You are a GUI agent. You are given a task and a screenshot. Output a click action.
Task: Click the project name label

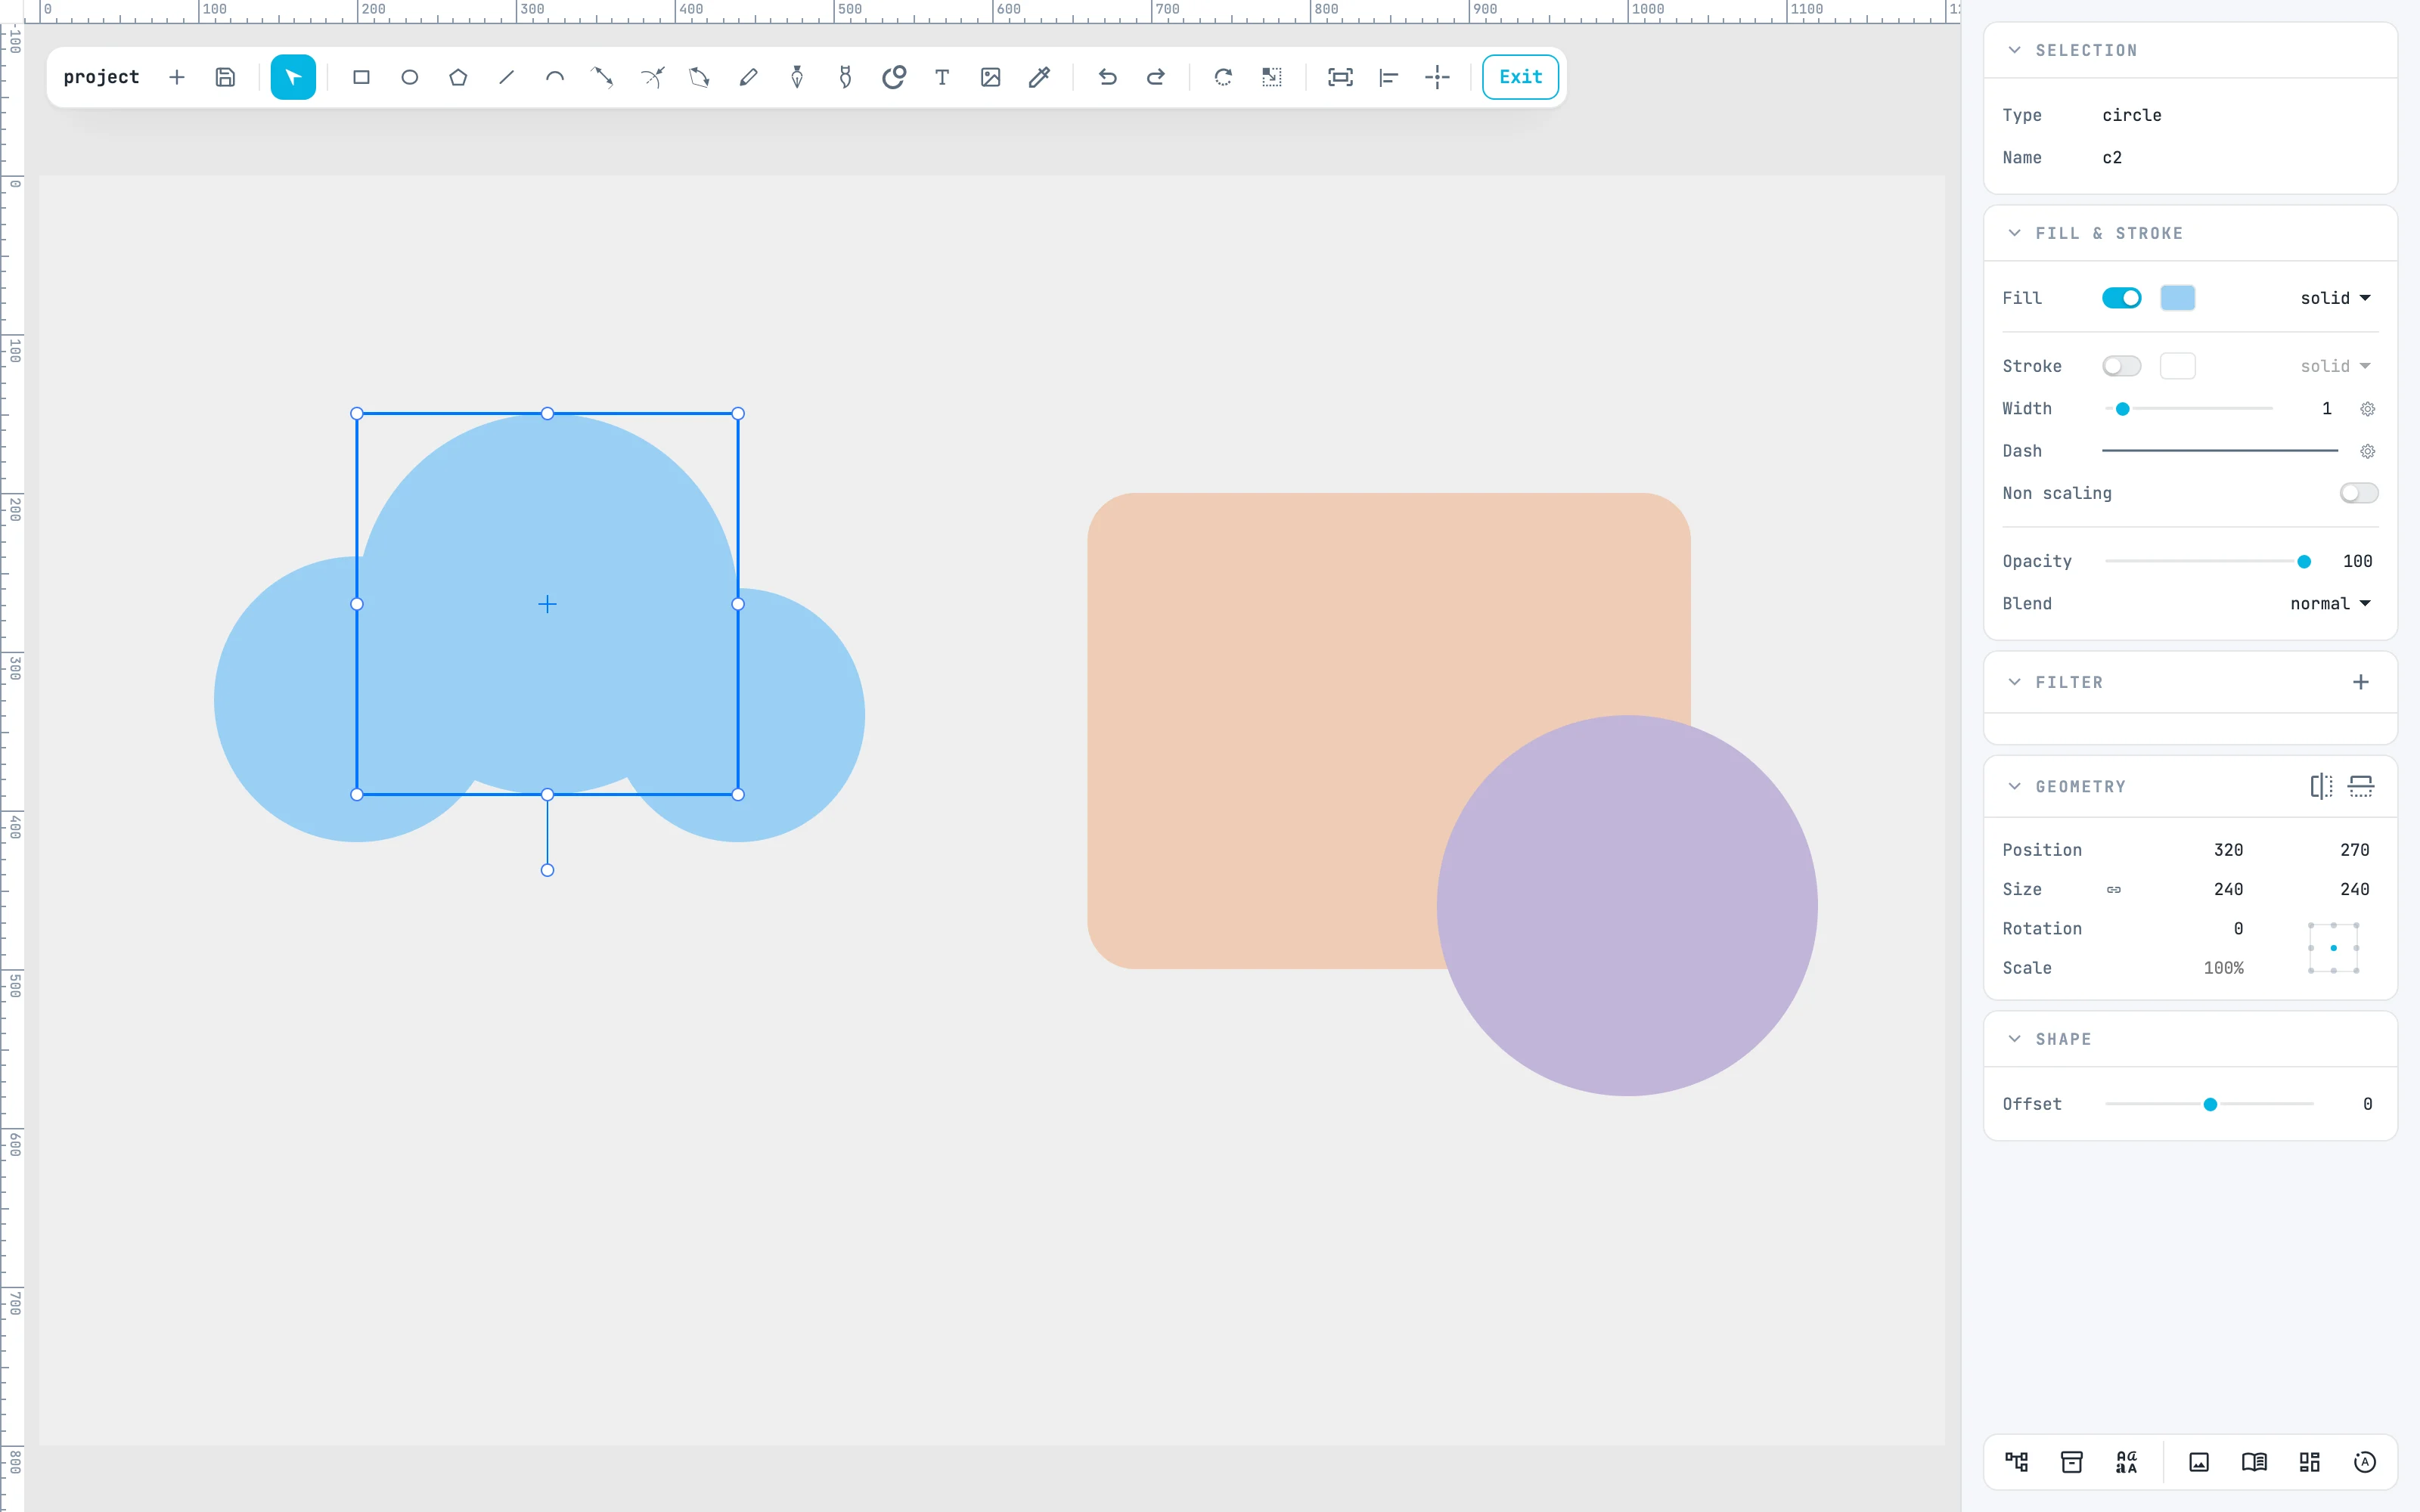point(101,77)
